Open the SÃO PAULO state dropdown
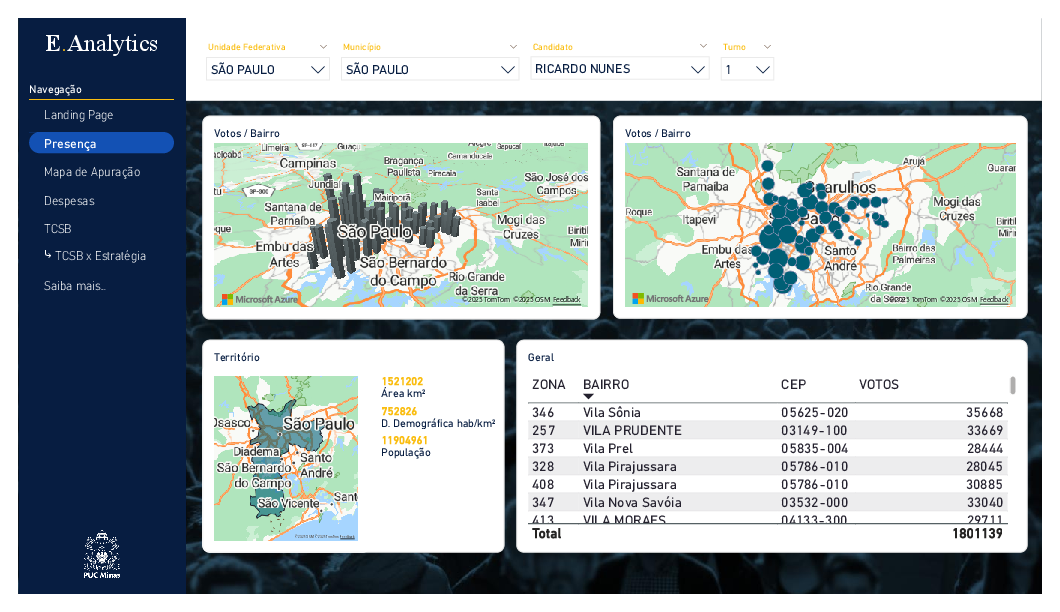This screenshot has width=1060, height=612. pyautogui.click(x=268, y=69)
